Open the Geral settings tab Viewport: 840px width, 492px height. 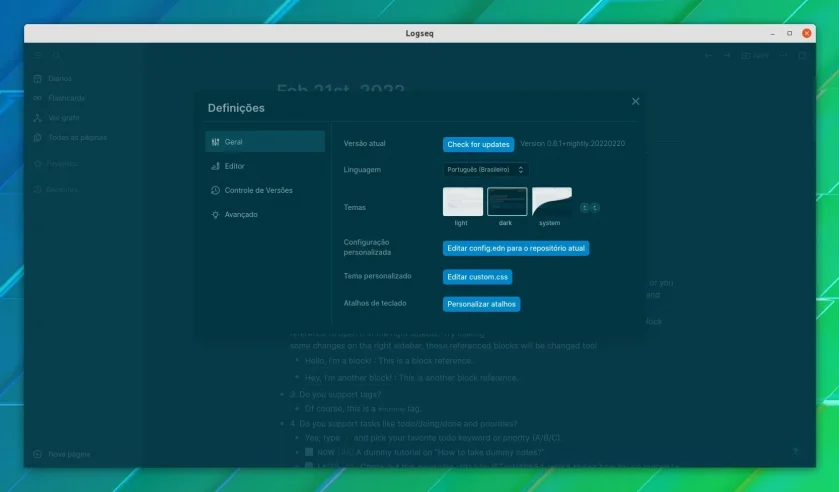pos(265,141)
